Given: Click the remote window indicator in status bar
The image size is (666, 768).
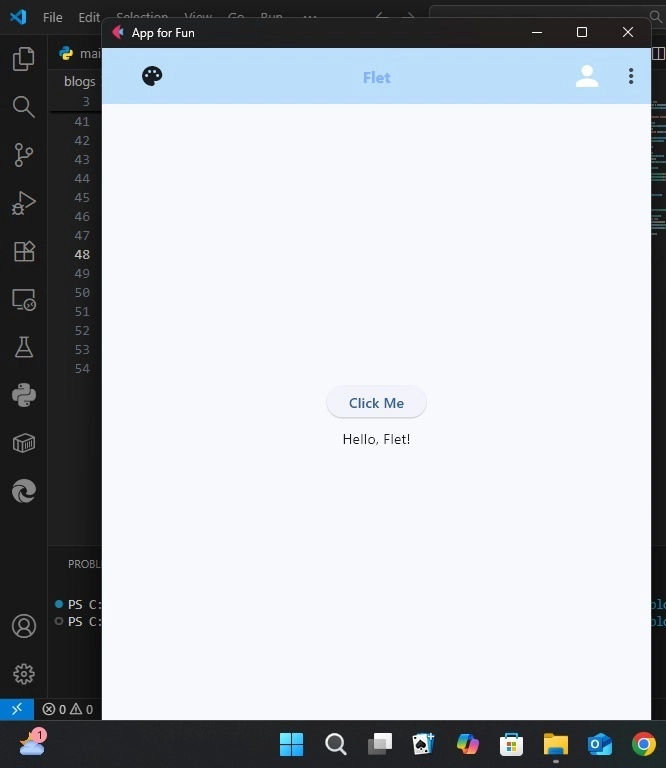Looking at the screenshot, I should coord(17,709).
